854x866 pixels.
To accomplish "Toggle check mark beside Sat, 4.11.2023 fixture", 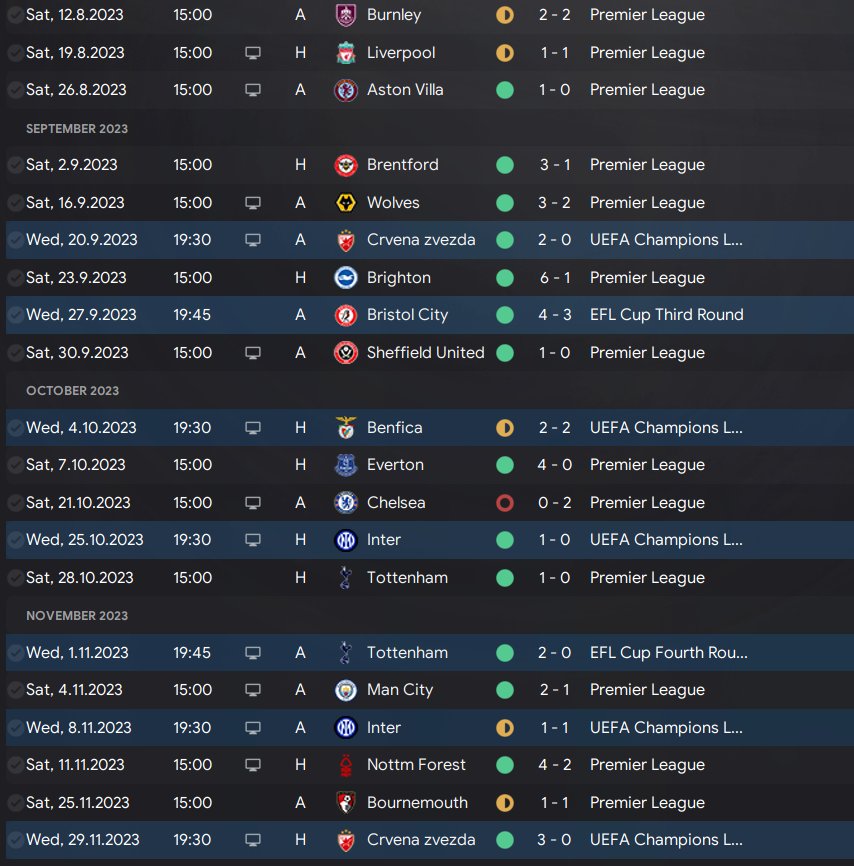I will click(15, 690).
